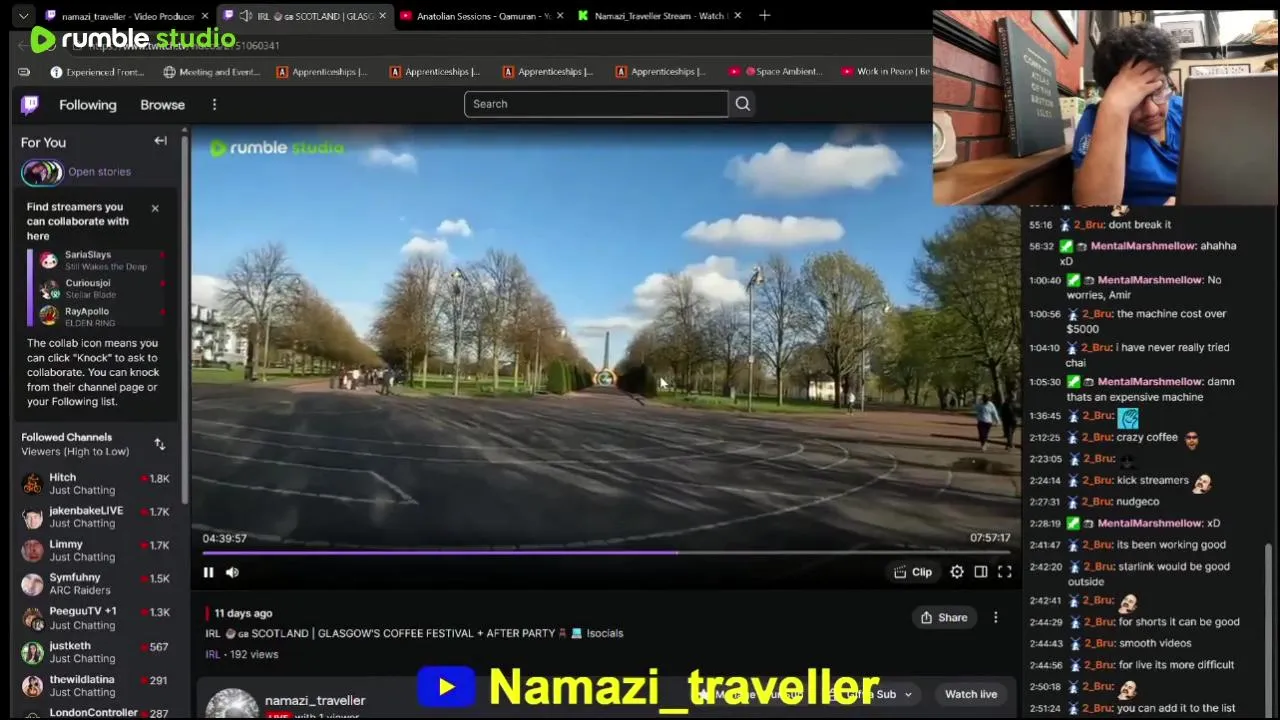Click the magnifier search button

742,104
